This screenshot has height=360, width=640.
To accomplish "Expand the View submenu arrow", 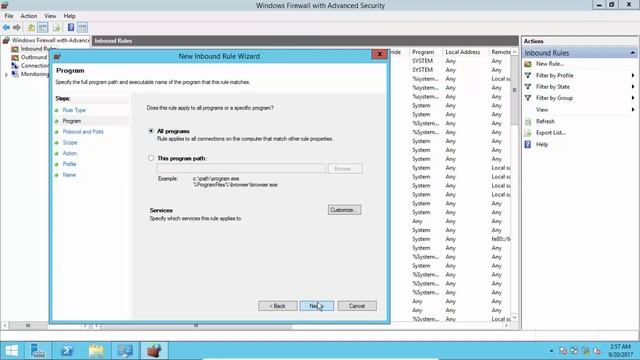I will tap(633, 109).
